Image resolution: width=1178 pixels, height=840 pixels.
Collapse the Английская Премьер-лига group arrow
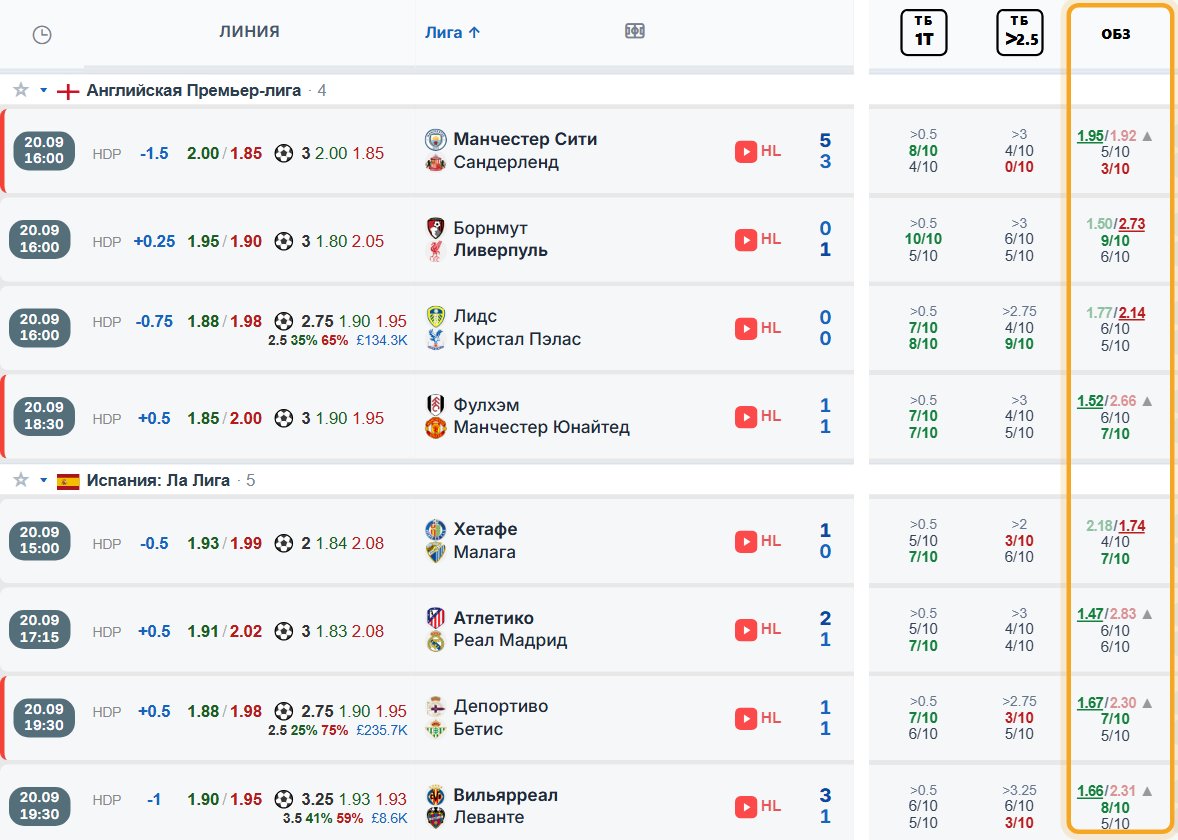coord(44,91)
